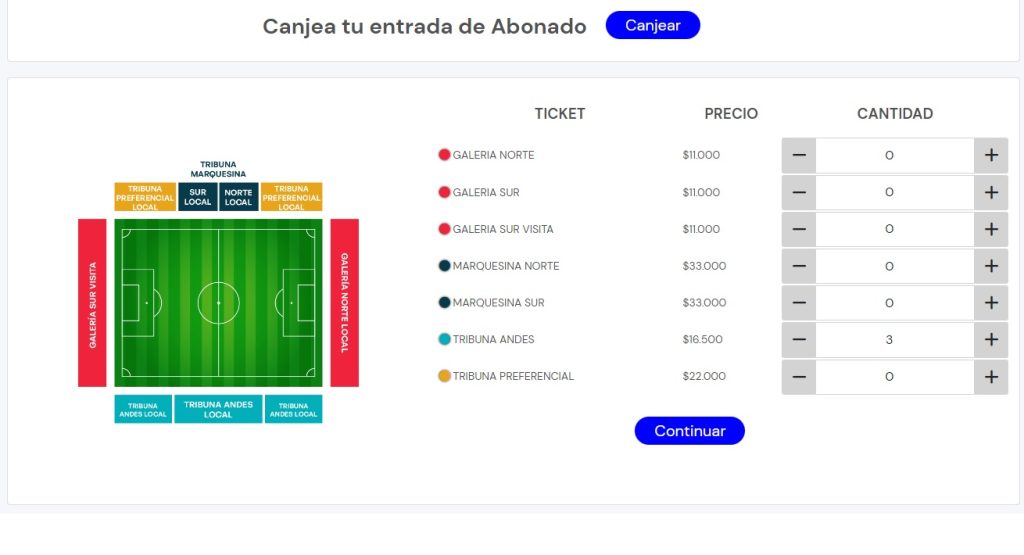
Task: Reduce Tribuna Andes quantity with minus button
Action: click(x=799, y=340)
